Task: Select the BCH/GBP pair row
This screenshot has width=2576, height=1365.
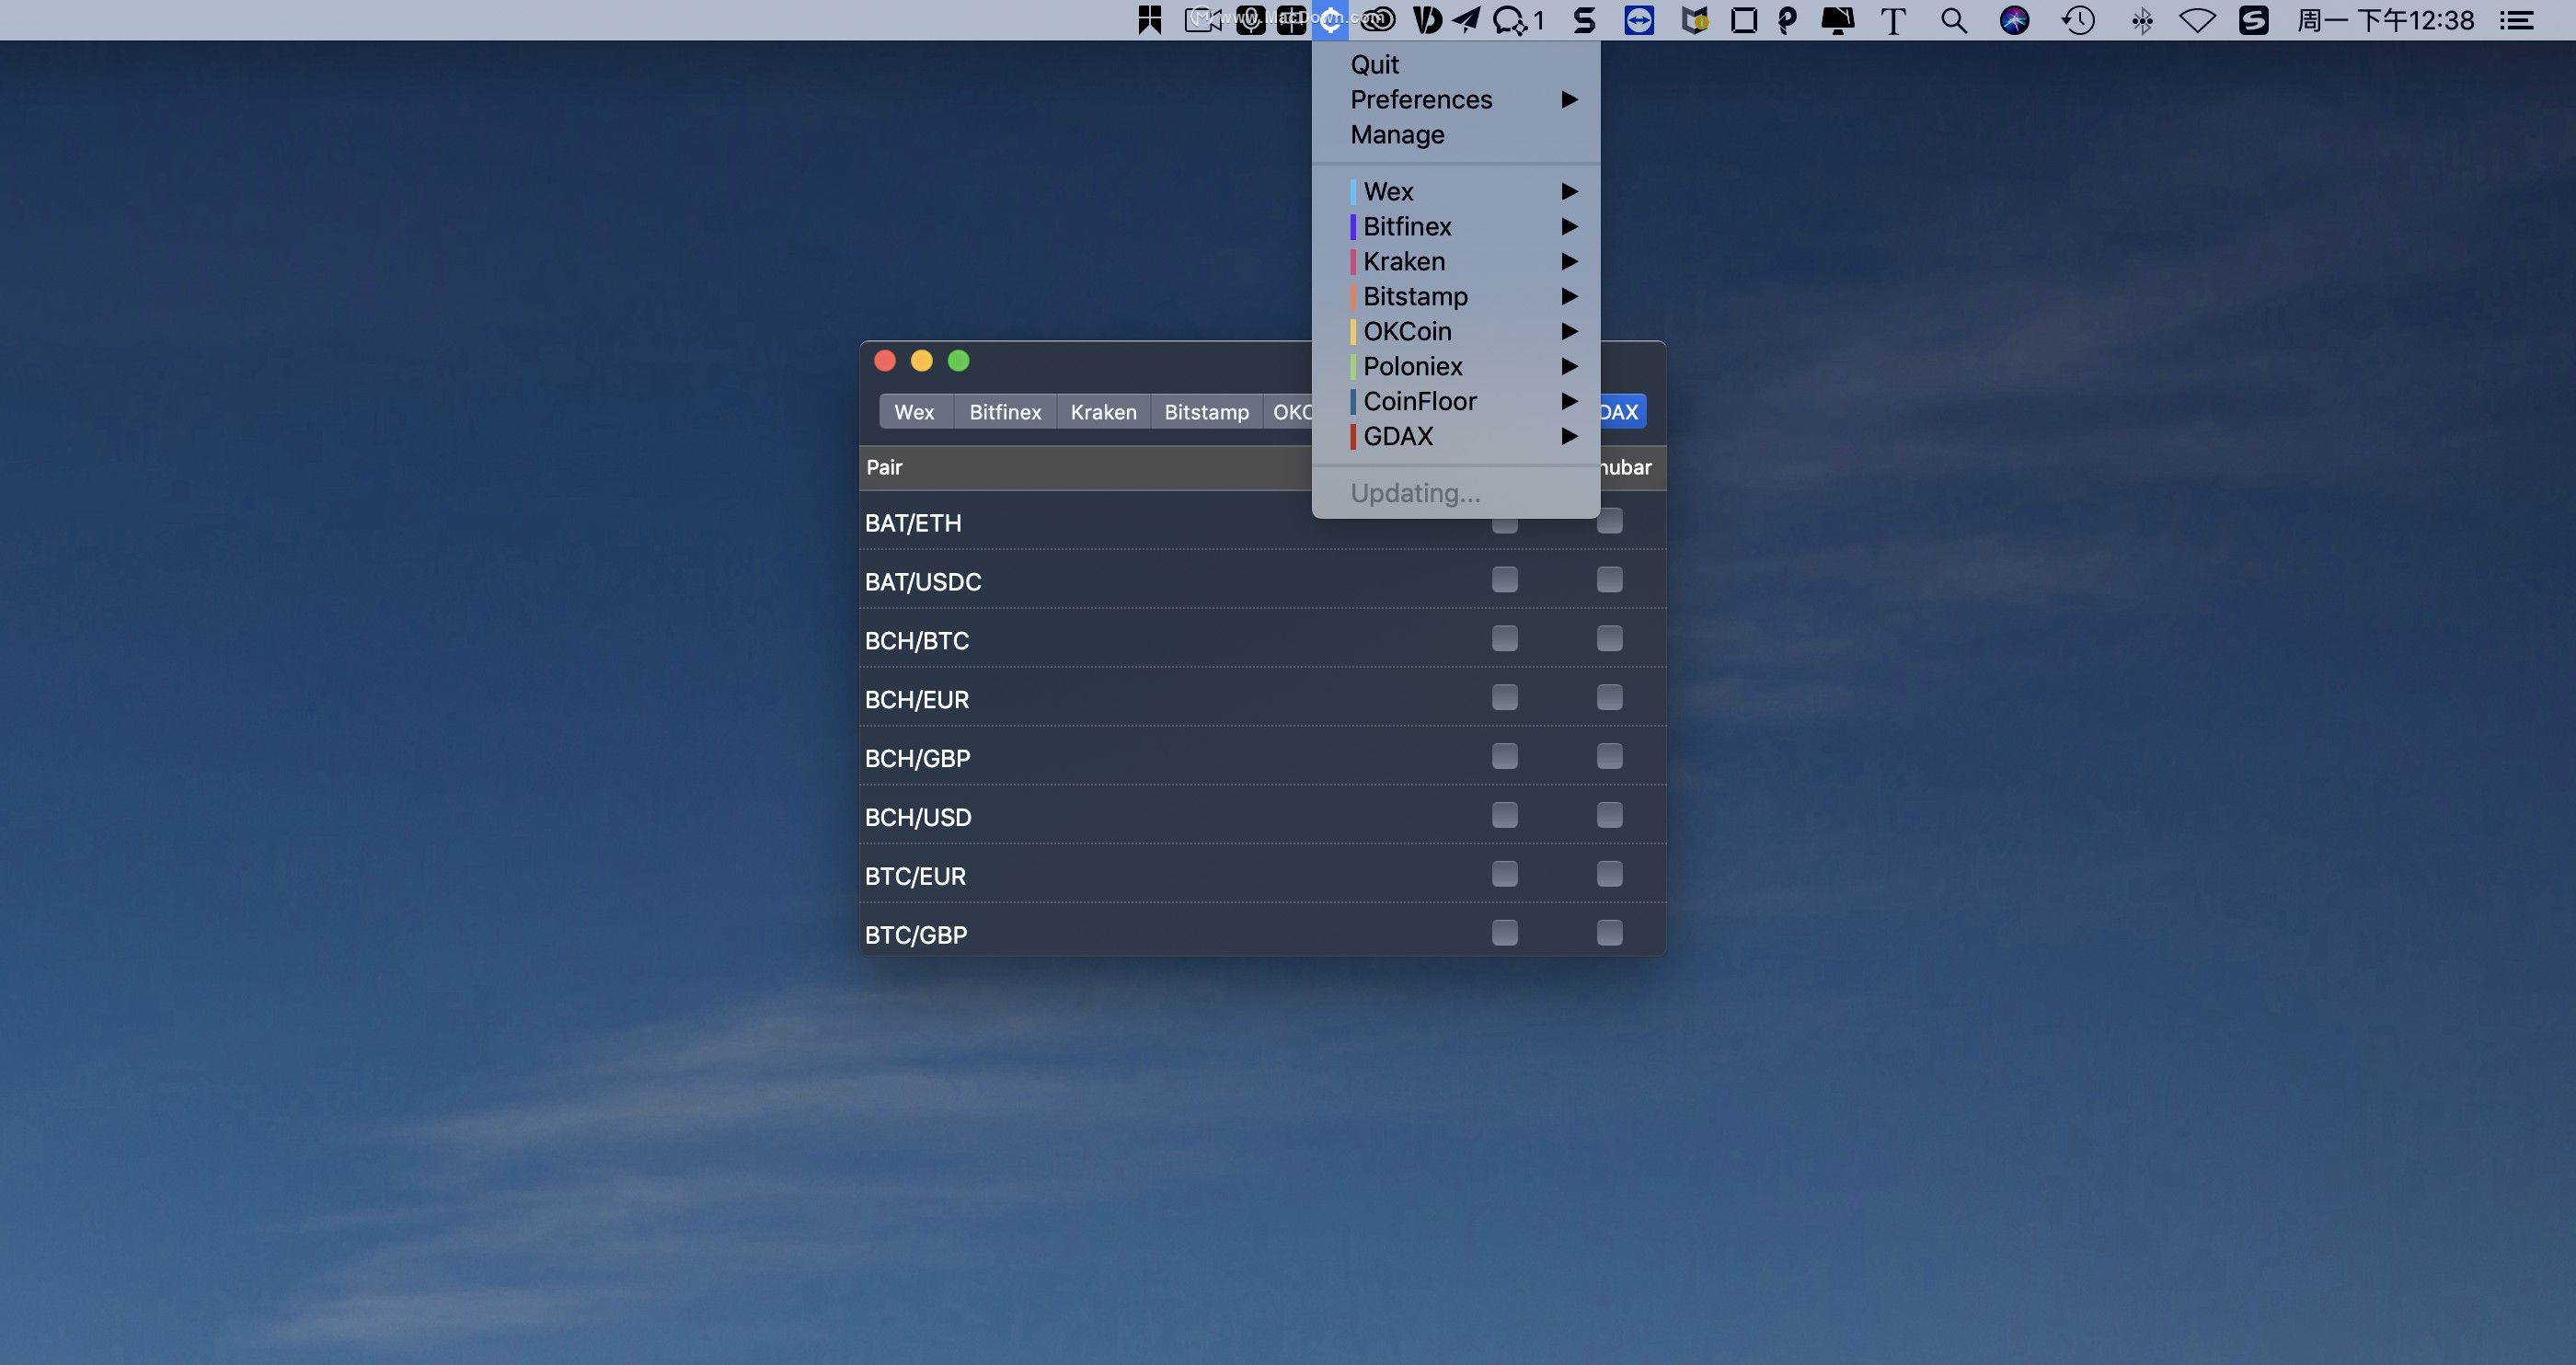Action: coord(1262,757)
